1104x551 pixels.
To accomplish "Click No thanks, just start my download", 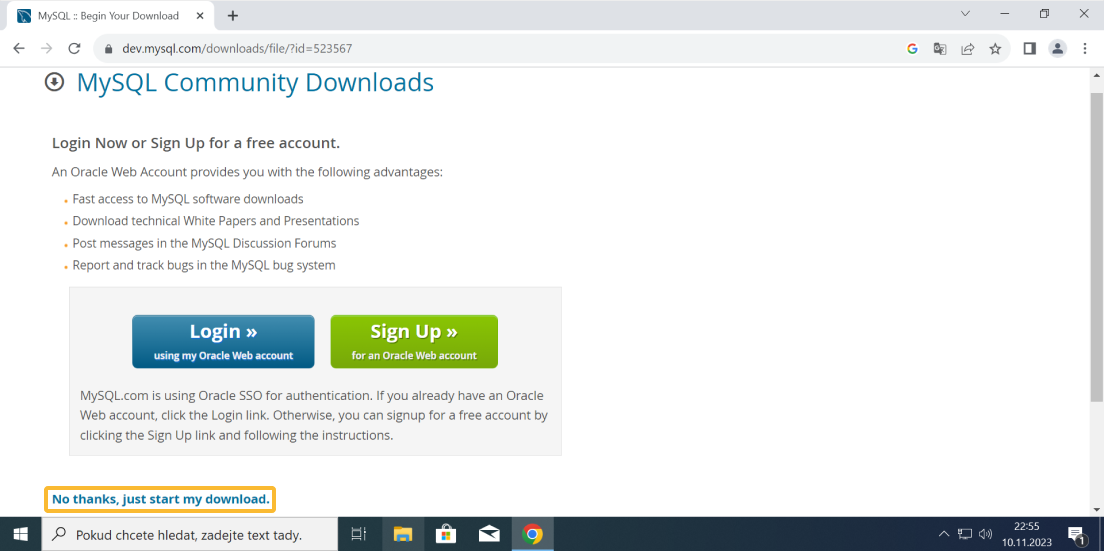I will point(160,499).
